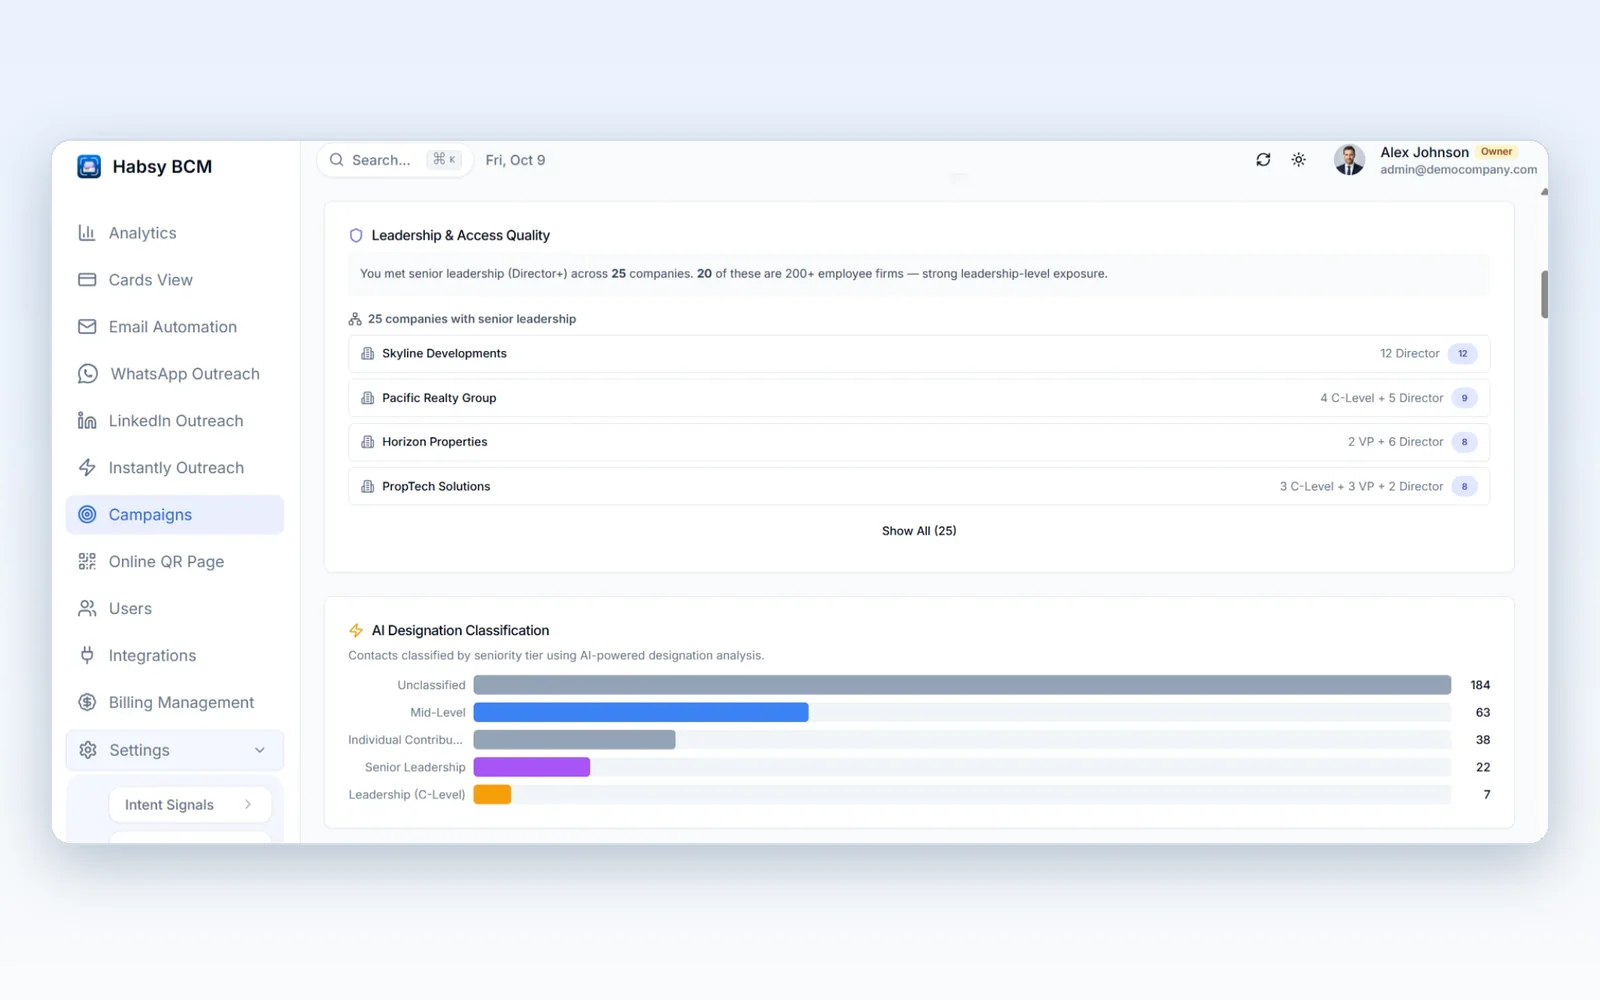Click the refresh icon in top bar
Viewport: 1600px width, 1000px height.
pos(1263,160)
